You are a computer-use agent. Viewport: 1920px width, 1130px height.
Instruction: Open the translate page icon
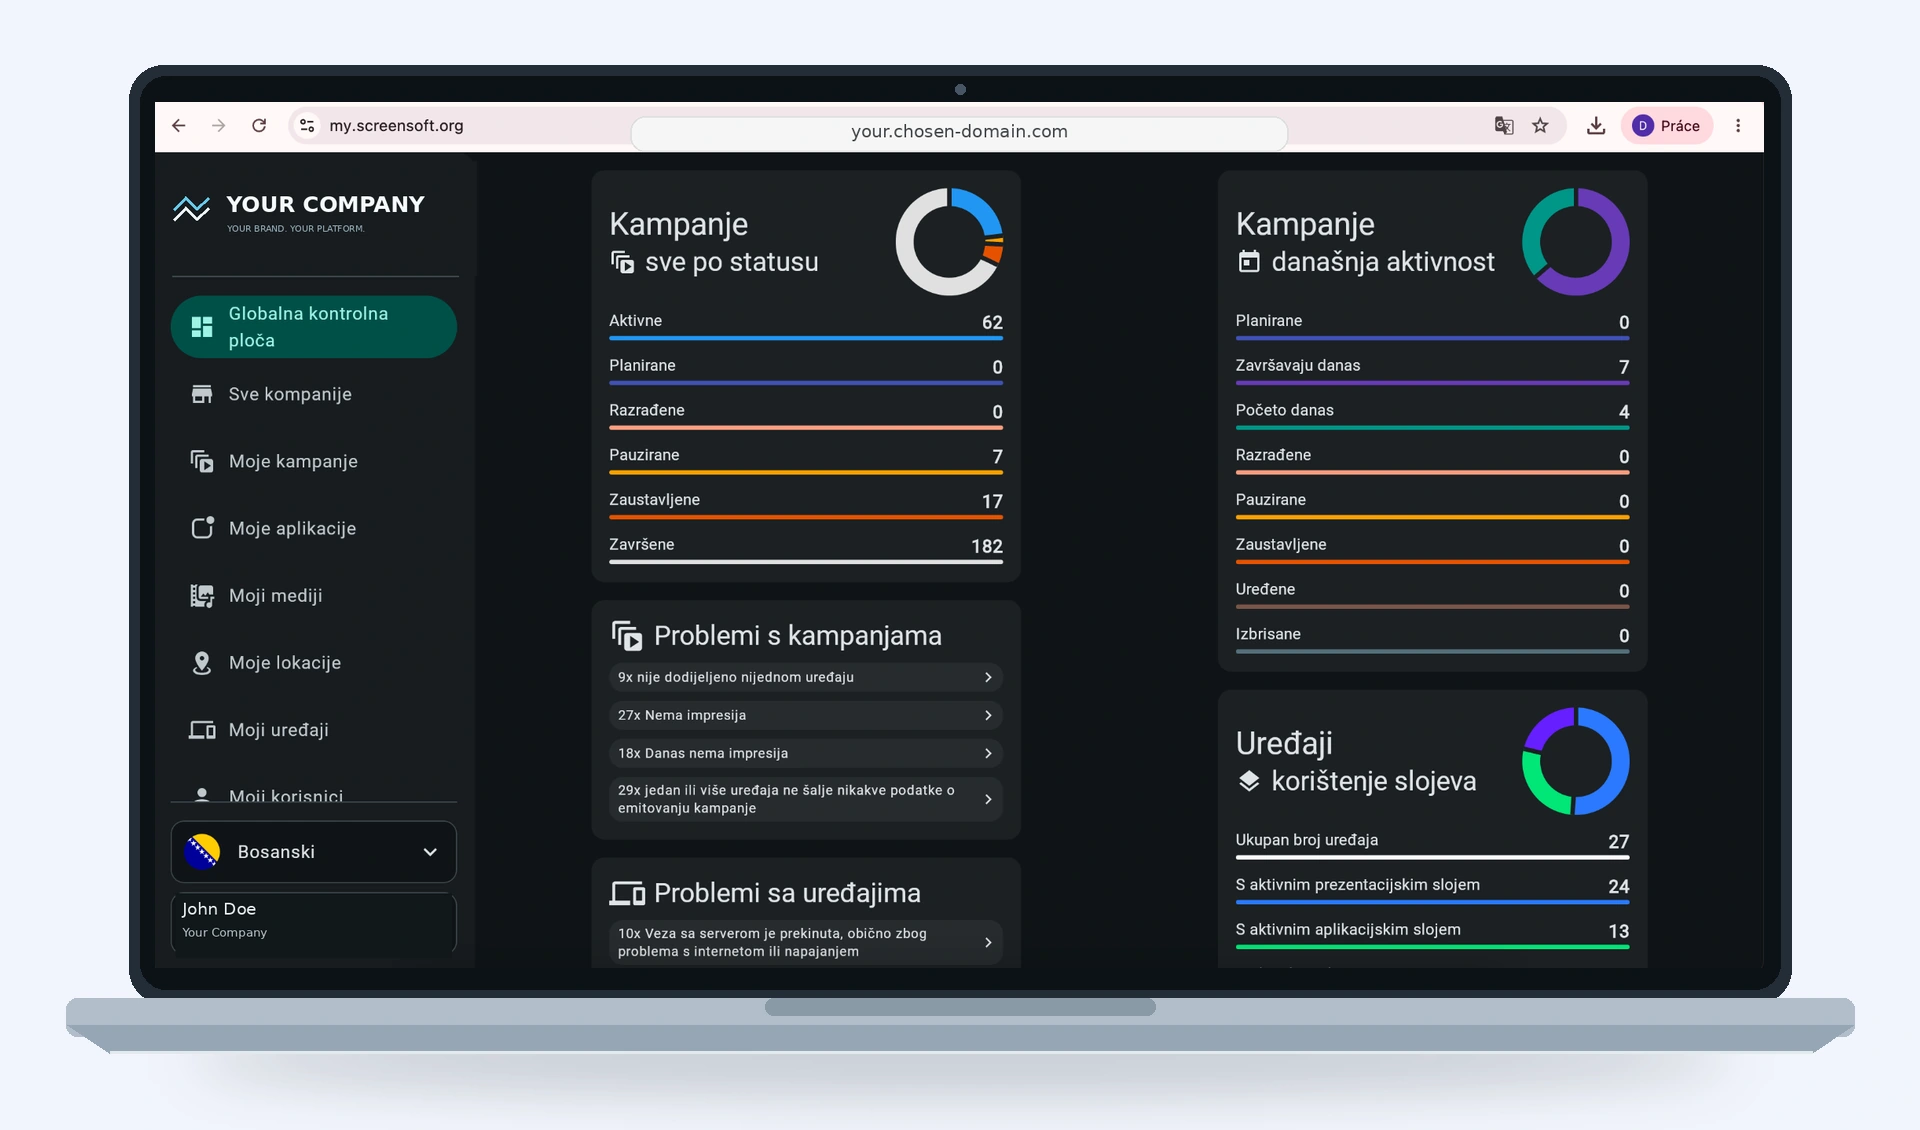coord(1504,126)
